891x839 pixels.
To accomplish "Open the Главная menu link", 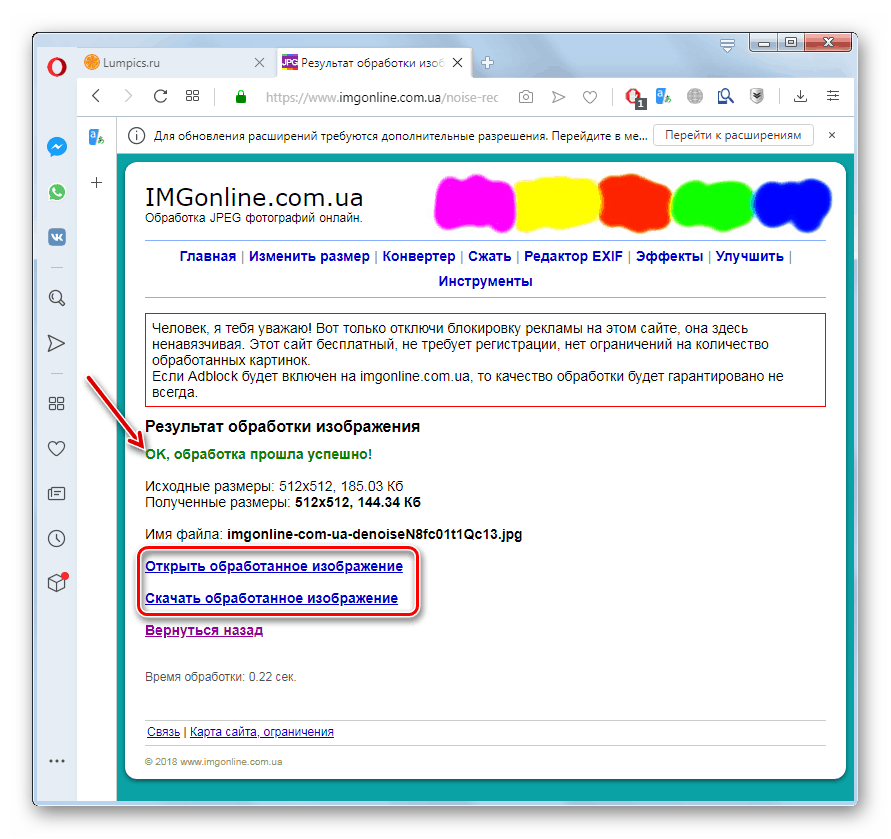I will [x=208, y=256].
